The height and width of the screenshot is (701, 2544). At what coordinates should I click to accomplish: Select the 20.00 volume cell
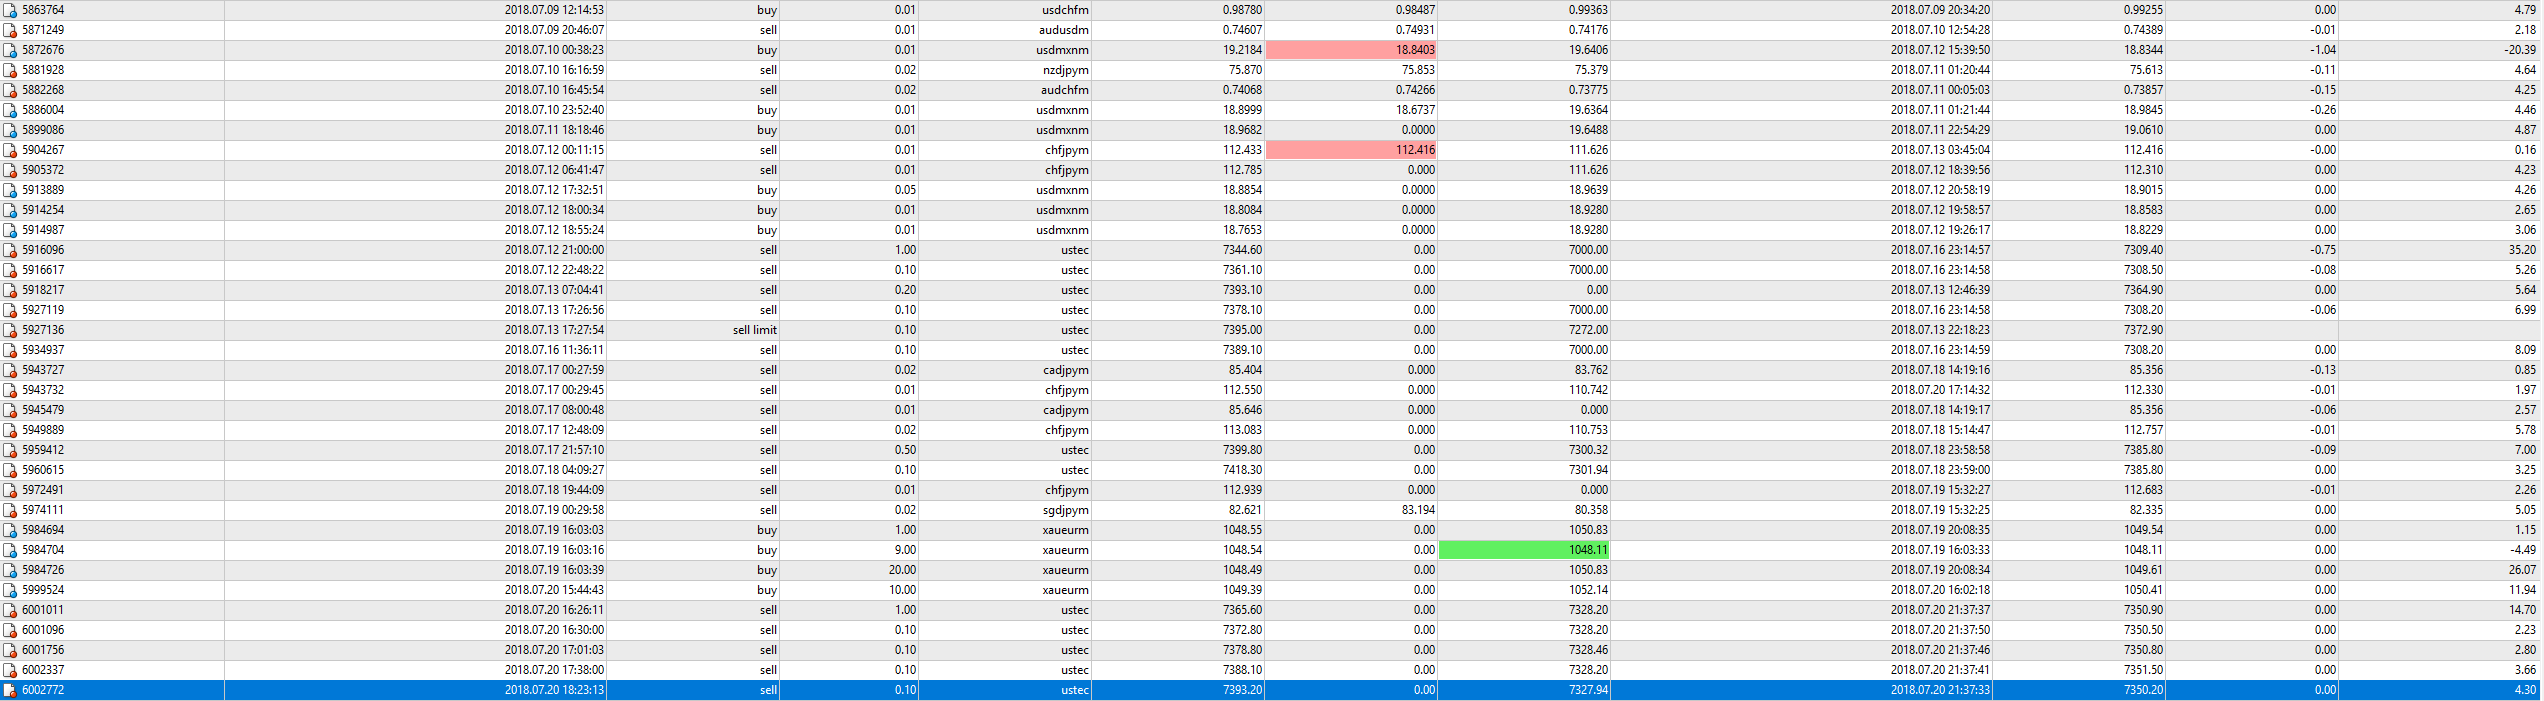902,570
